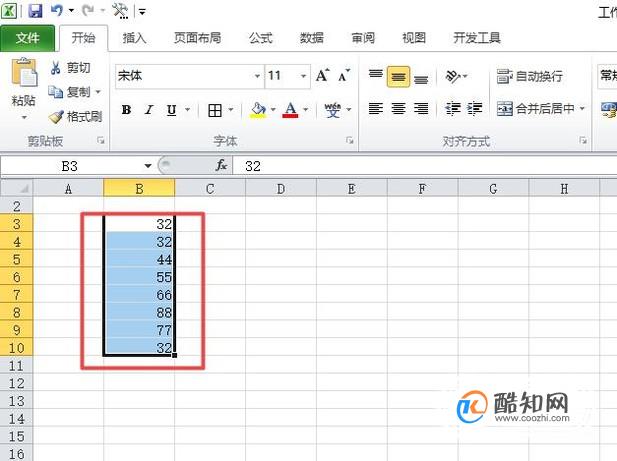The width and height of the screenshot is (617, 461).
Task: Click the formula bar showing 32
Action: (x=425, y=166)
